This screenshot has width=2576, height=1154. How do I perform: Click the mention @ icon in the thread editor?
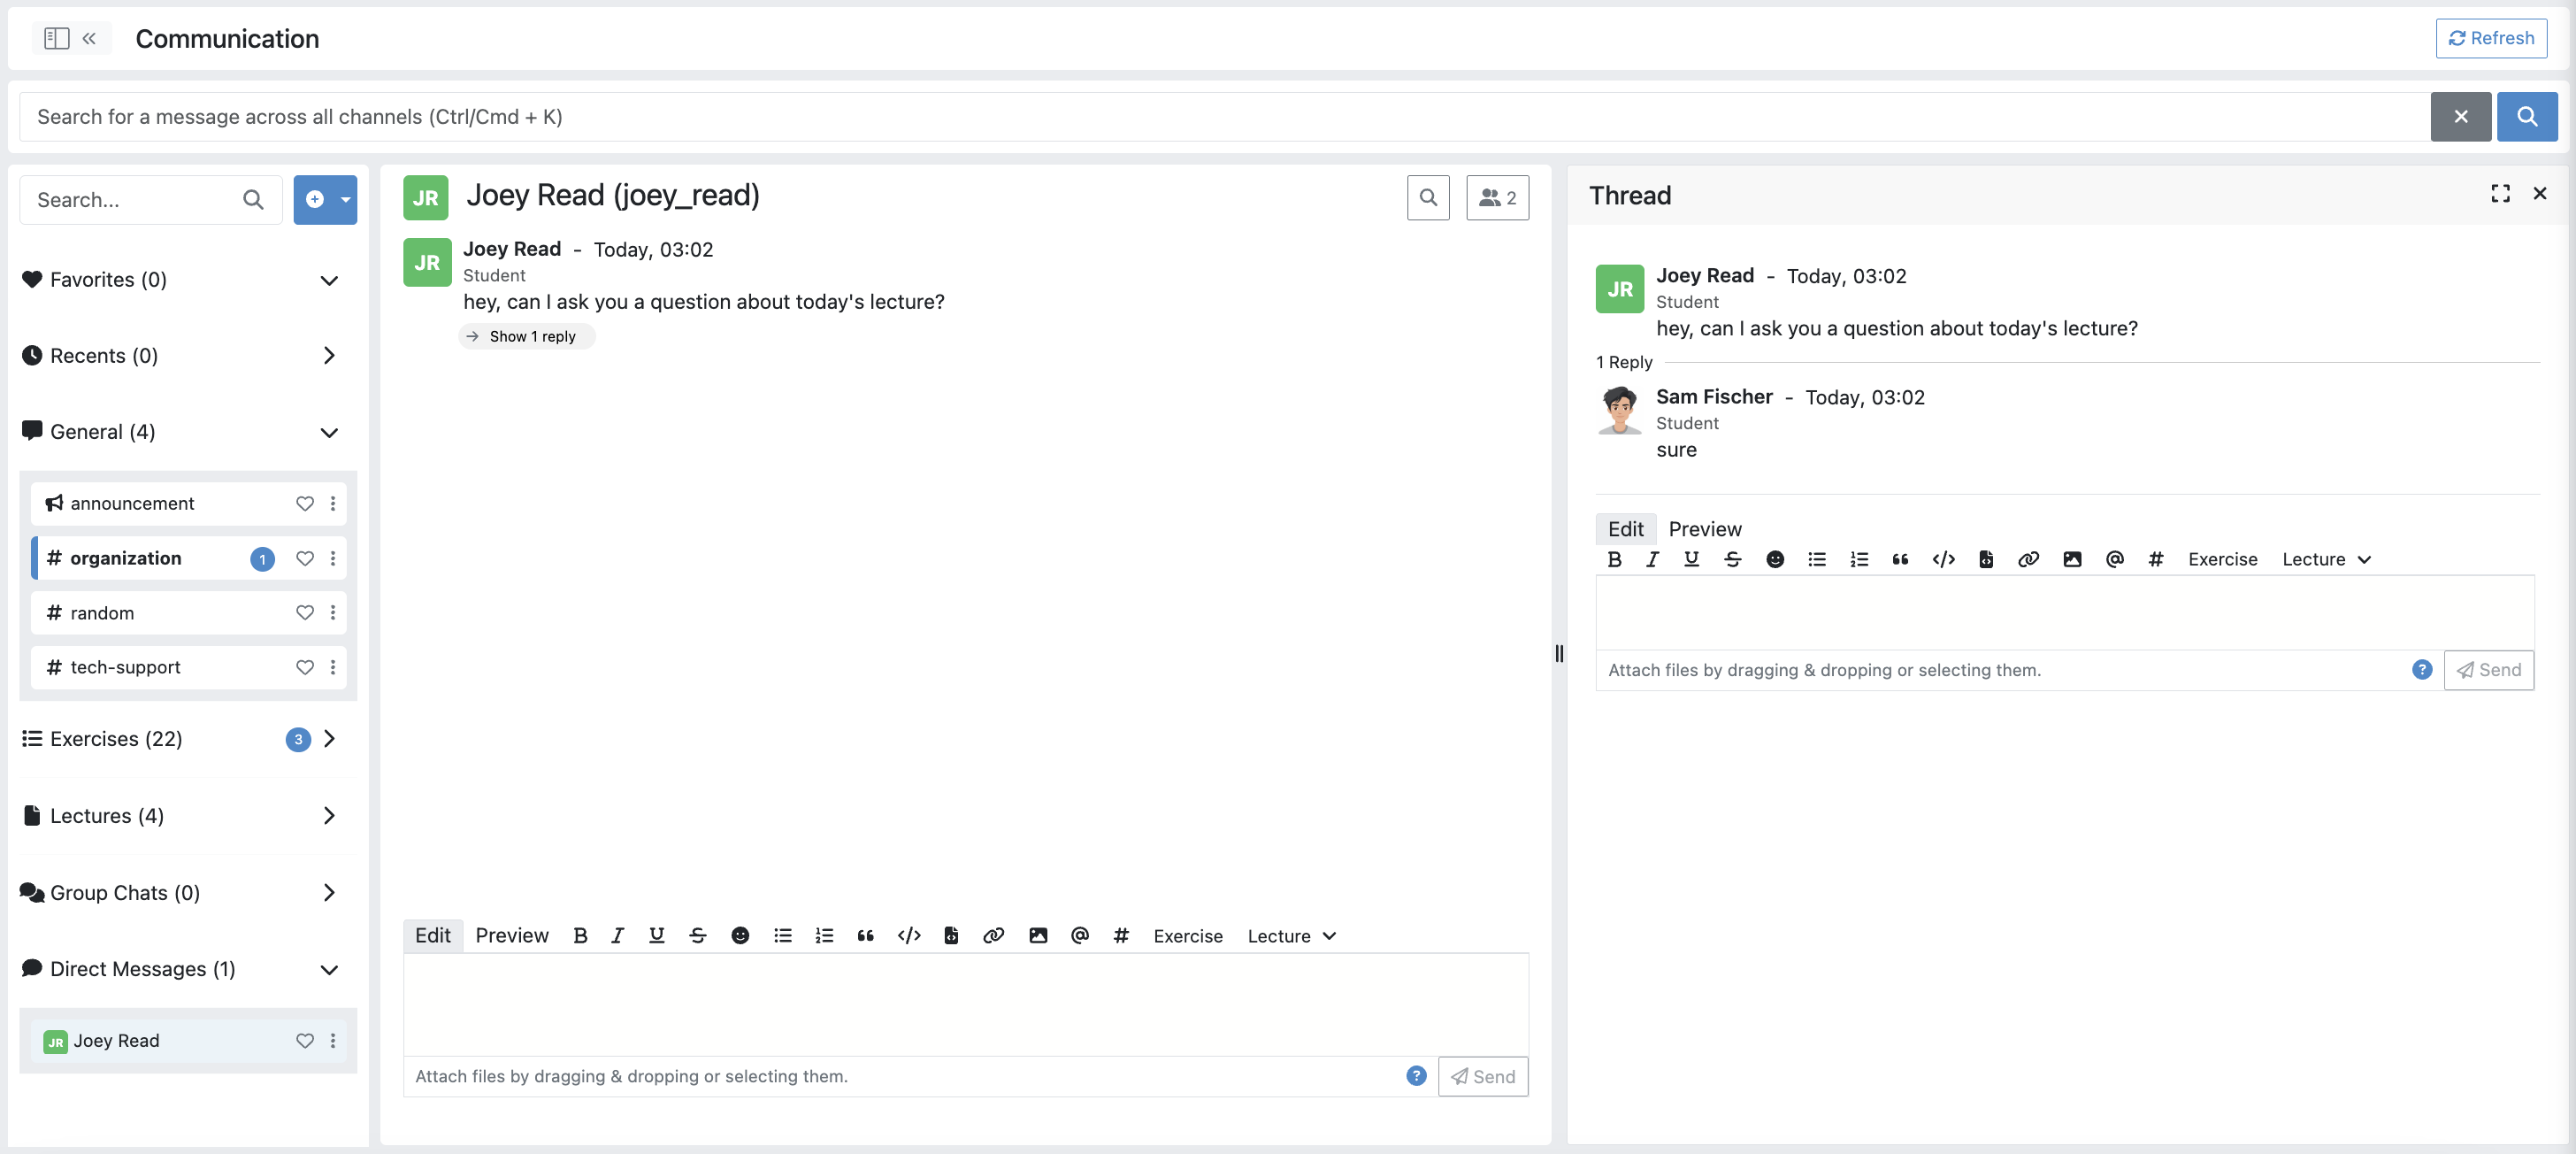tap(2114, 559)
